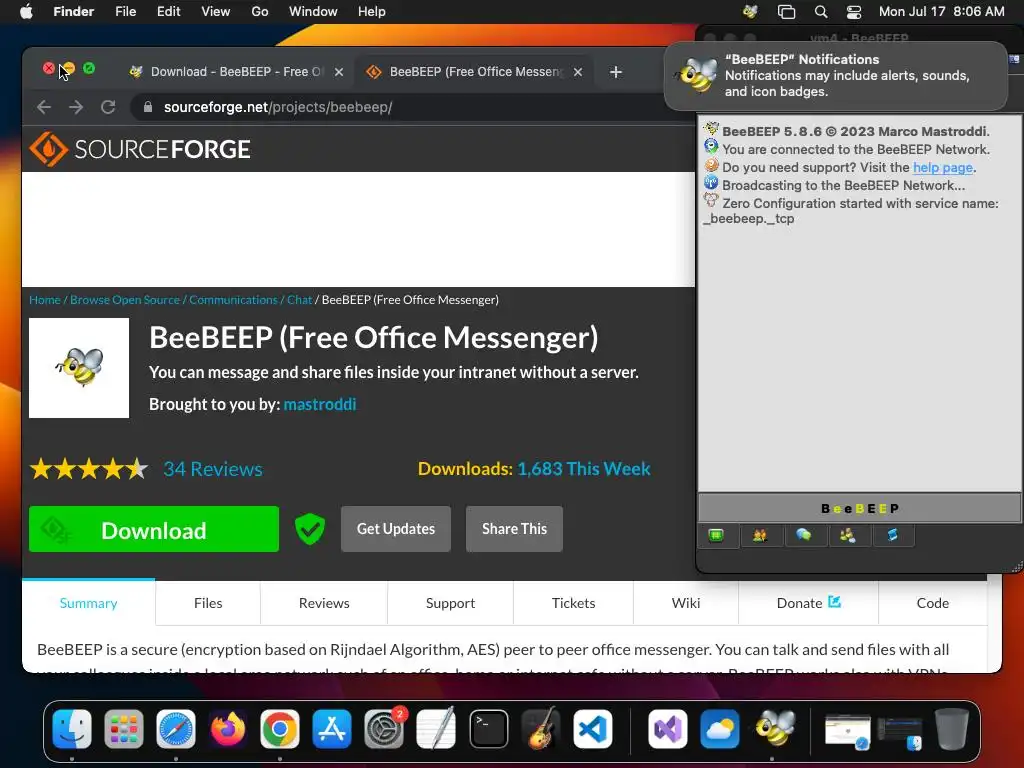Open Spotlight search in menu bar
This screenshot has width=1024, height=768.
(x=821, y=11)
